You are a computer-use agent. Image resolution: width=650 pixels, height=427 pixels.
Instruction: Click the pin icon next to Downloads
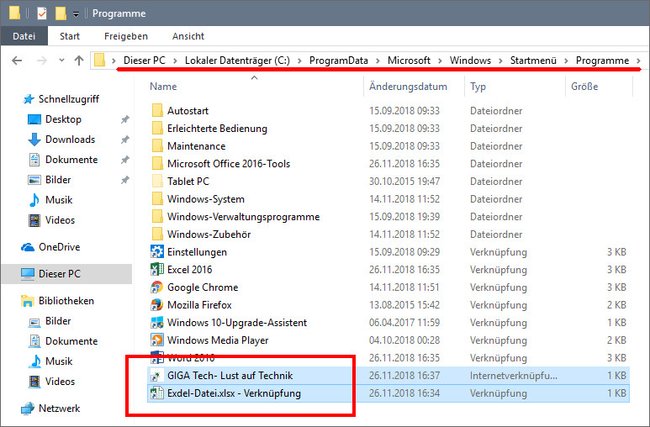pos(125,140)
